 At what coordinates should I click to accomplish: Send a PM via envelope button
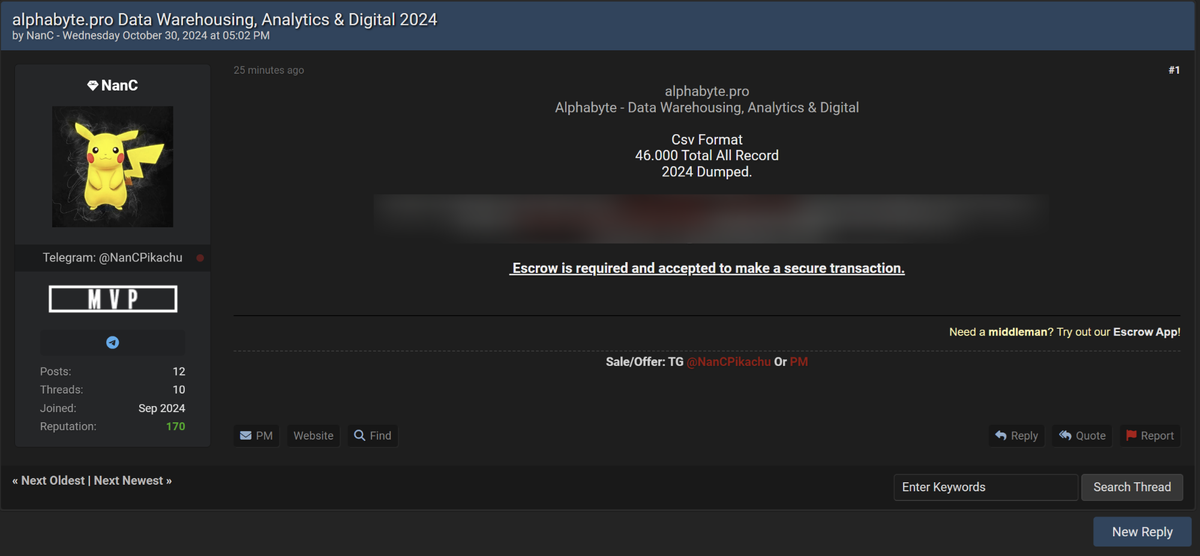[256, 436]
